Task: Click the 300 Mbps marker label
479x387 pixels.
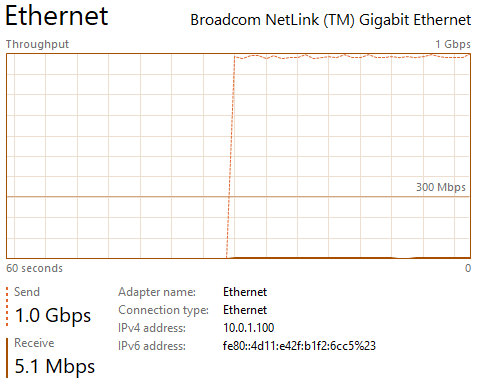Action: point(441,187)
